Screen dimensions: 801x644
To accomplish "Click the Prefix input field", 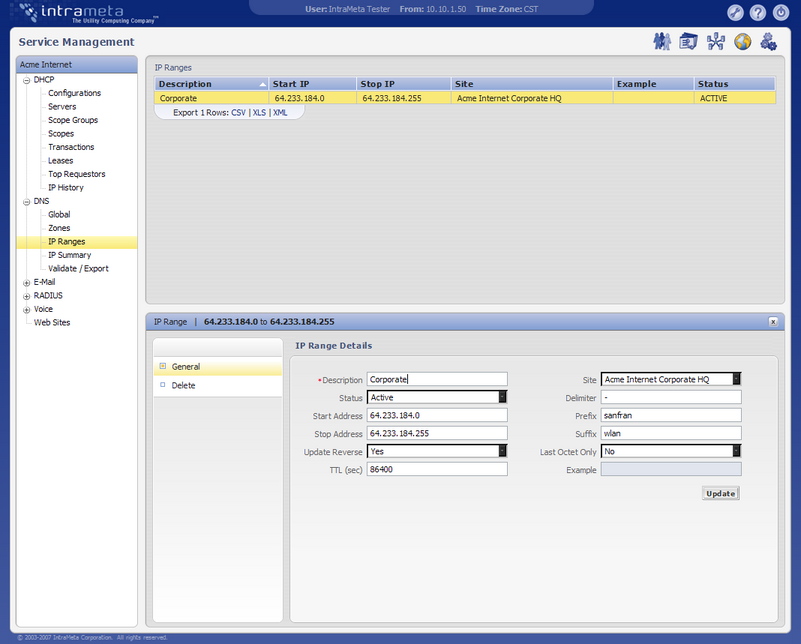I will [671, 415].
